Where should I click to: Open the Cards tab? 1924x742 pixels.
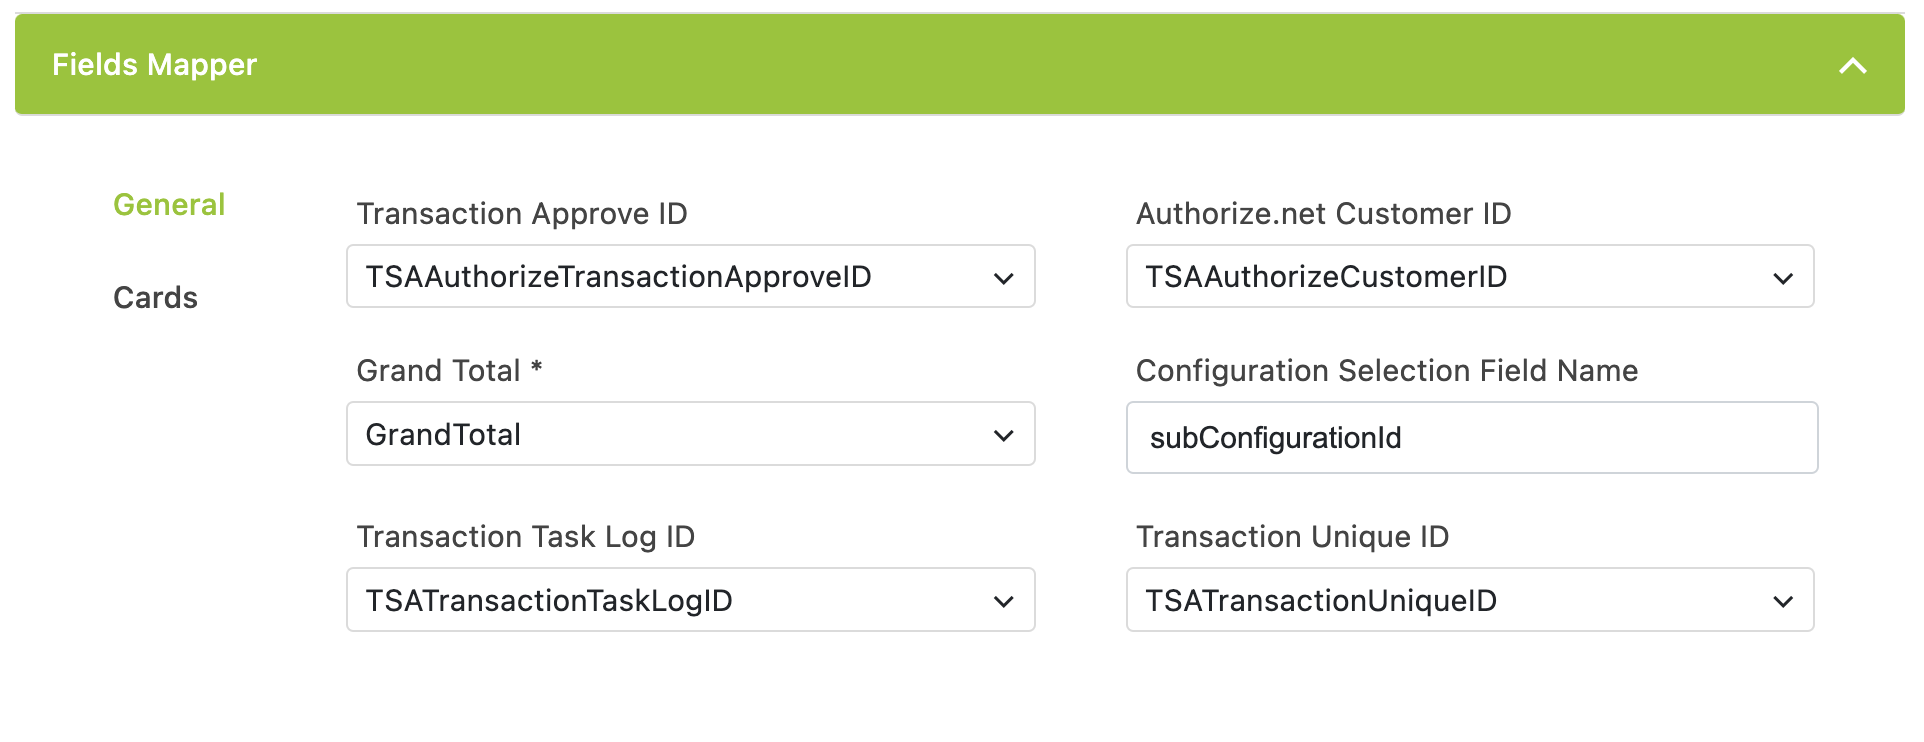tap(155, 298)
